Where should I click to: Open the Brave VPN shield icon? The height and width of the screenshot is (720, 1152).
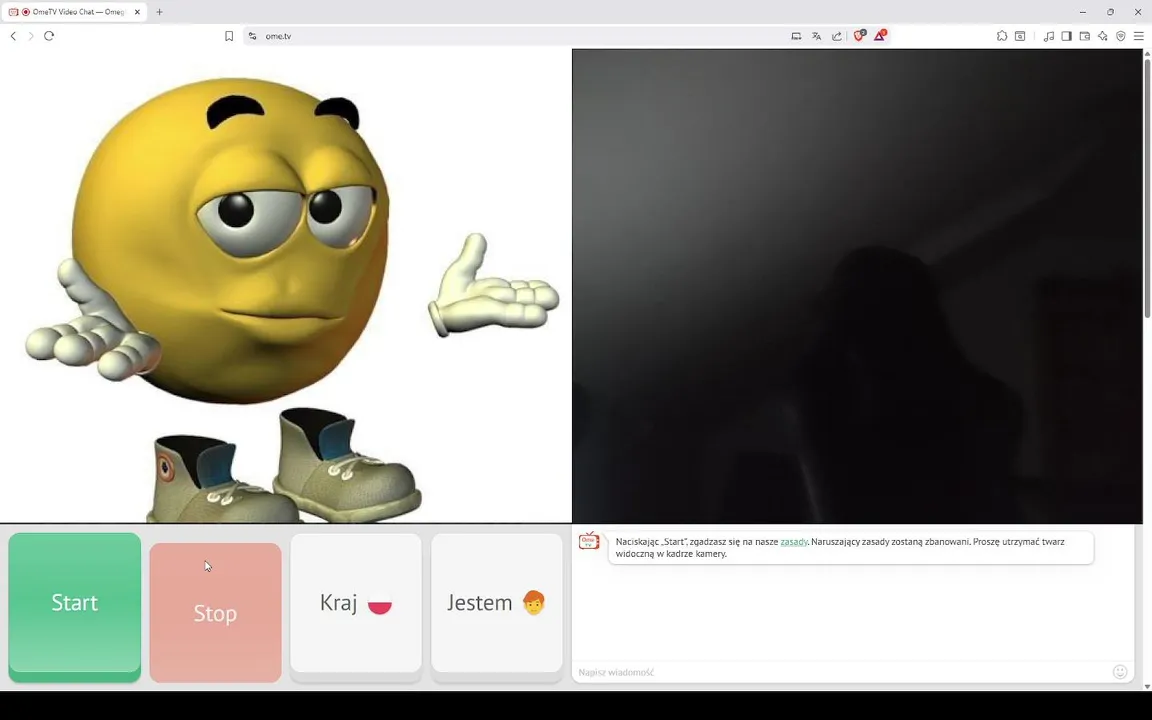1120,36
